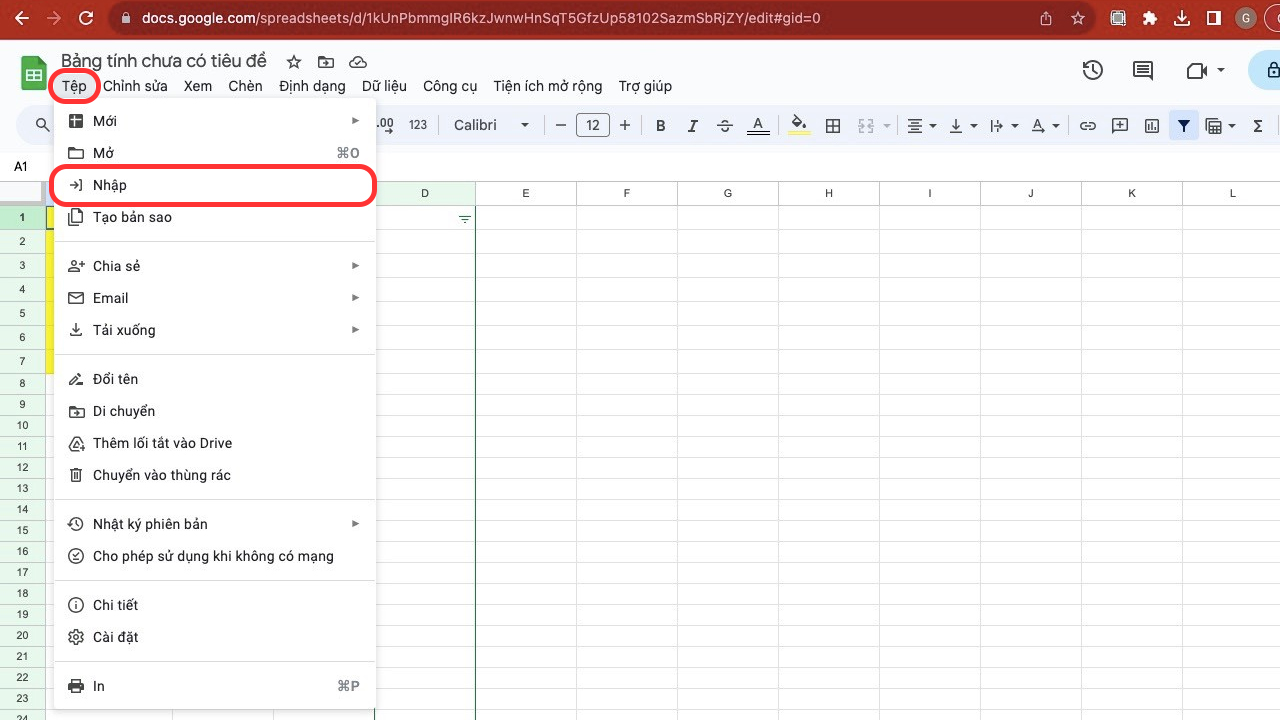
Task: Choose Đổi tên to rename
Action: coord(215,379)
